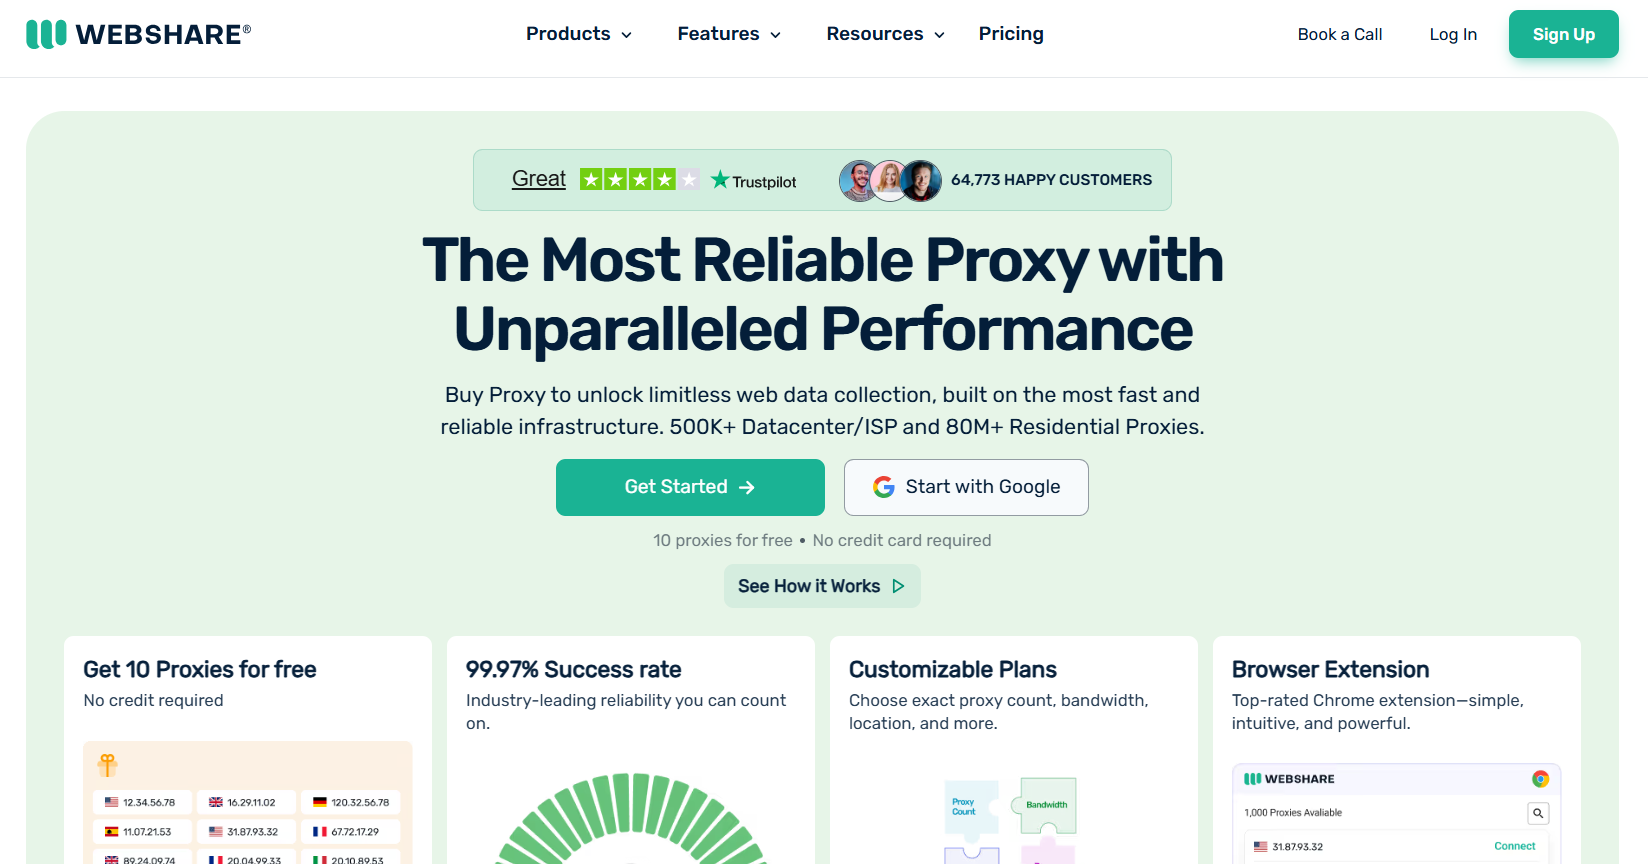Click the search icon in the extension preview
1648x864 pixels.
(x=1538, y=813)
